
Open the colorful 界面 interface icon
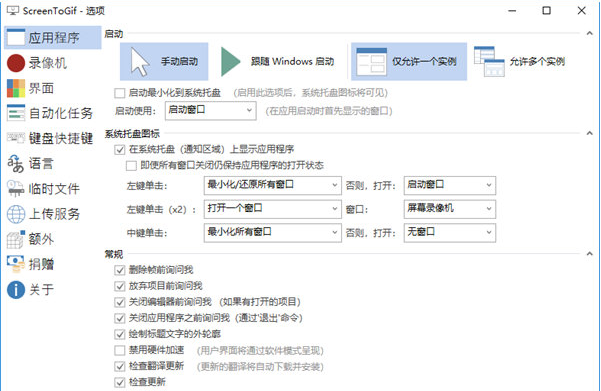[x=16, y=88]
